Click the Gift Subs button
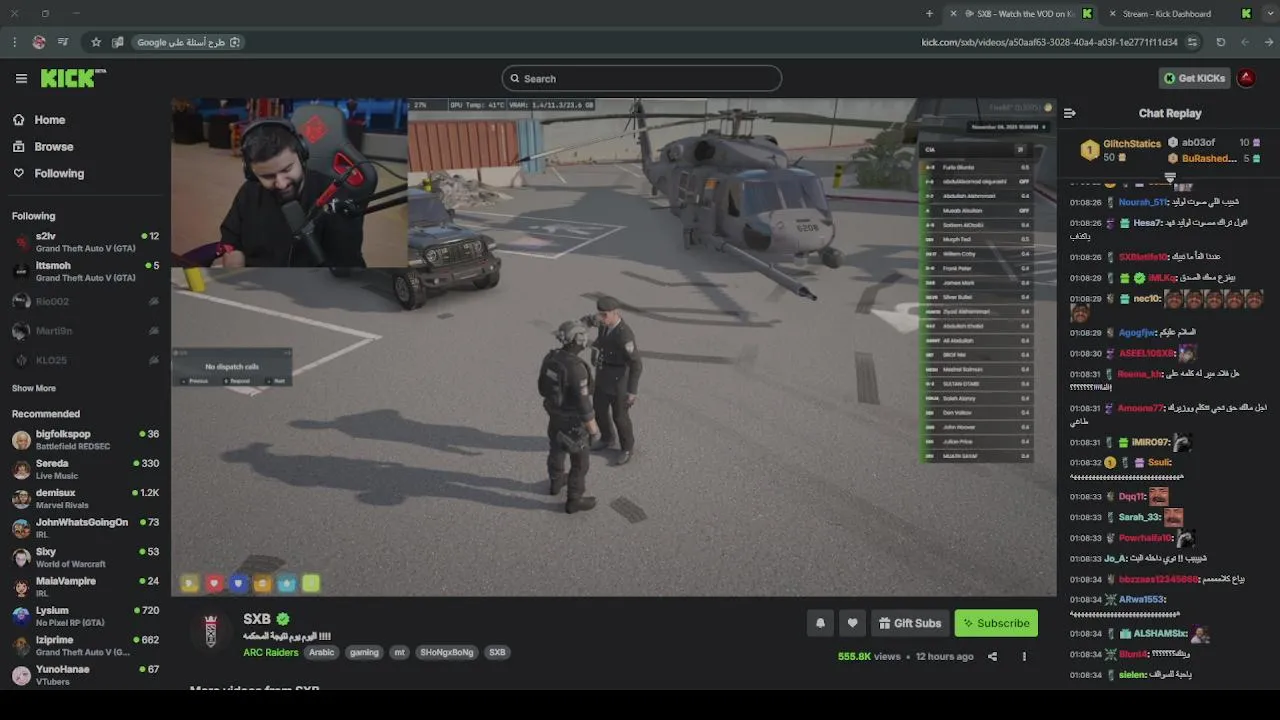 pyautogui.click(x=910, y=623)
